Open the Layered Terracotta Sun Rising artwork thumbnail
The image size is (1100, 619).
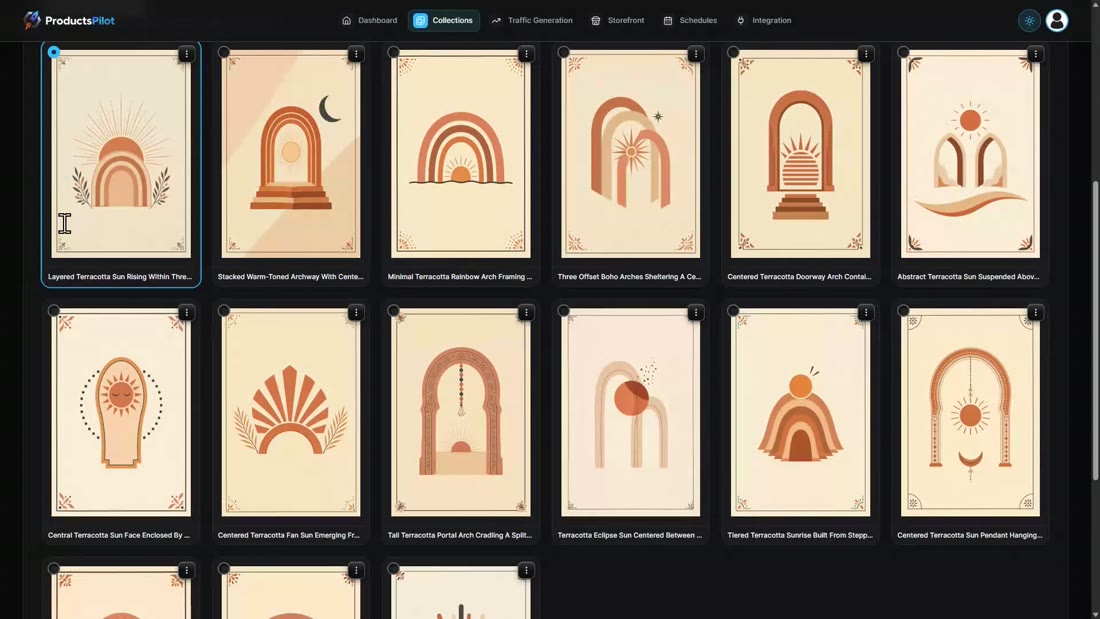(121, 154)
